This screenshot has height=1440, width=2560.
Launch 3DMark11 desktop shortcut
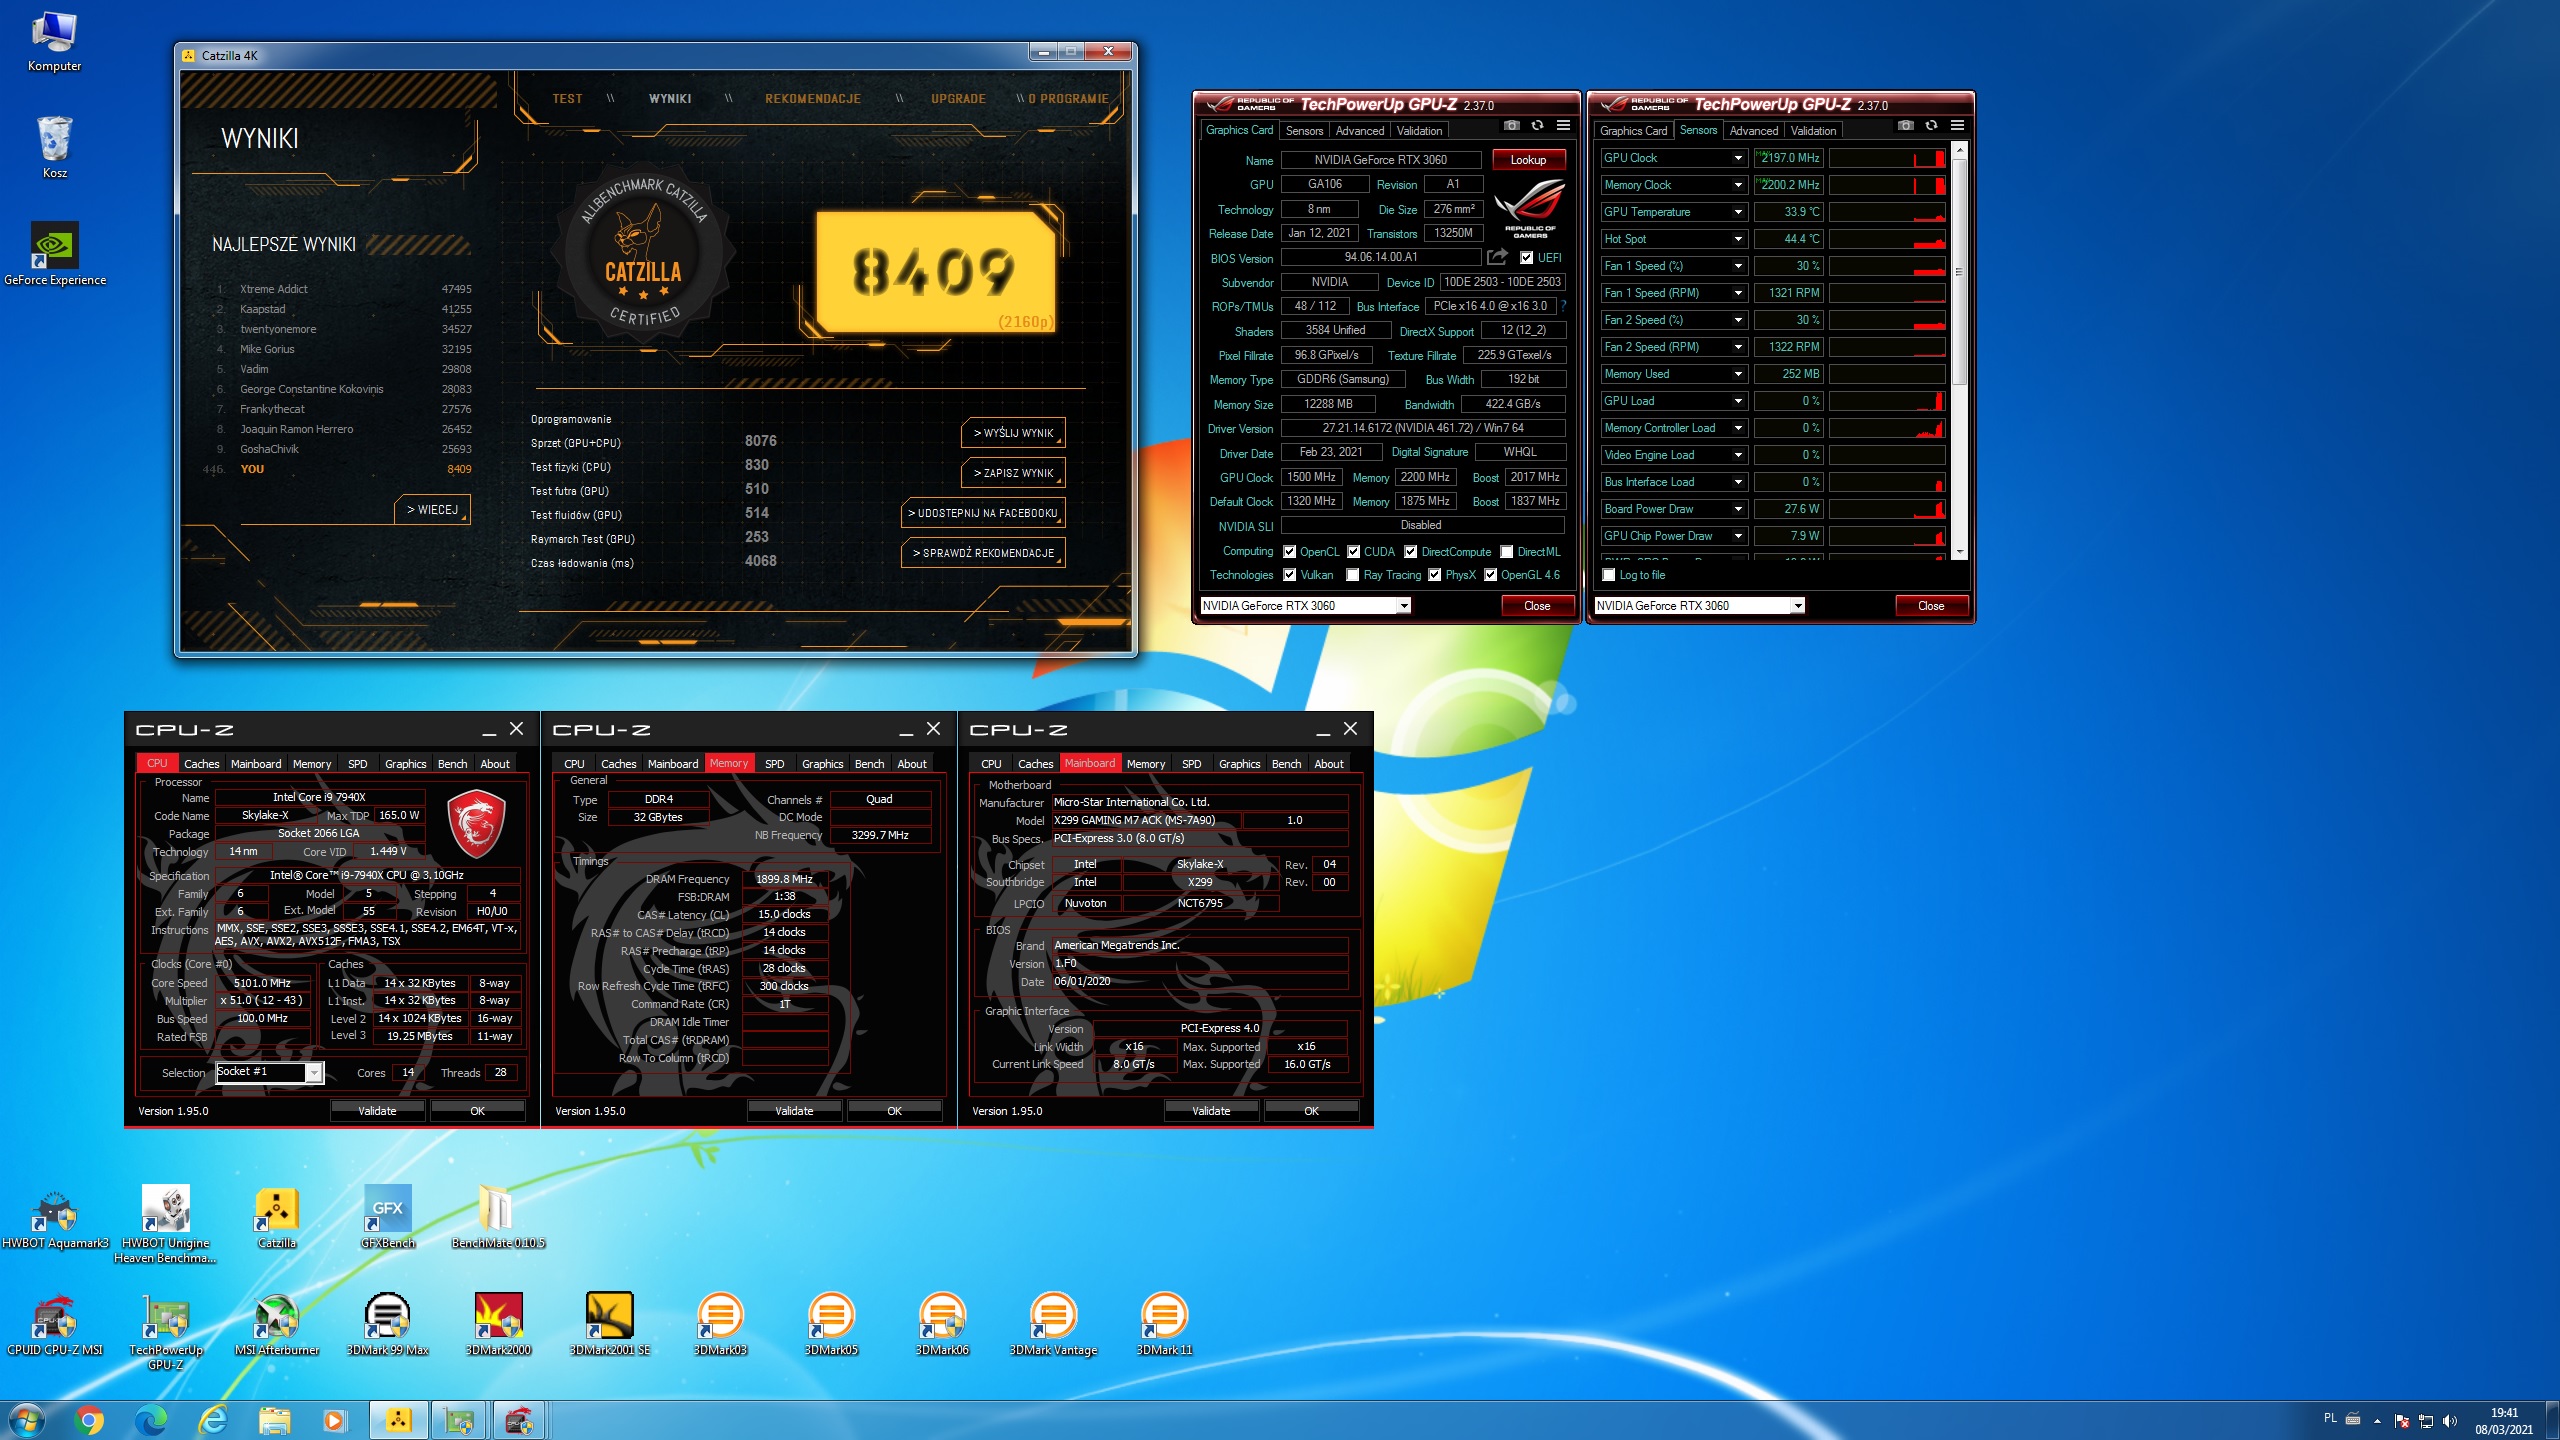pos(1164,1325)
